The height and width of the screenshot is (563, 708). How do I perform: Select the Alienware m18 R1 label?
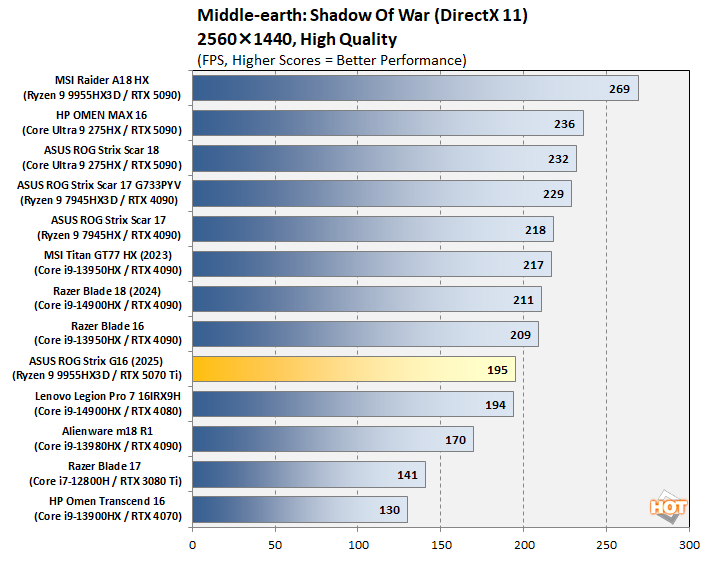click(x=107, y=431)
